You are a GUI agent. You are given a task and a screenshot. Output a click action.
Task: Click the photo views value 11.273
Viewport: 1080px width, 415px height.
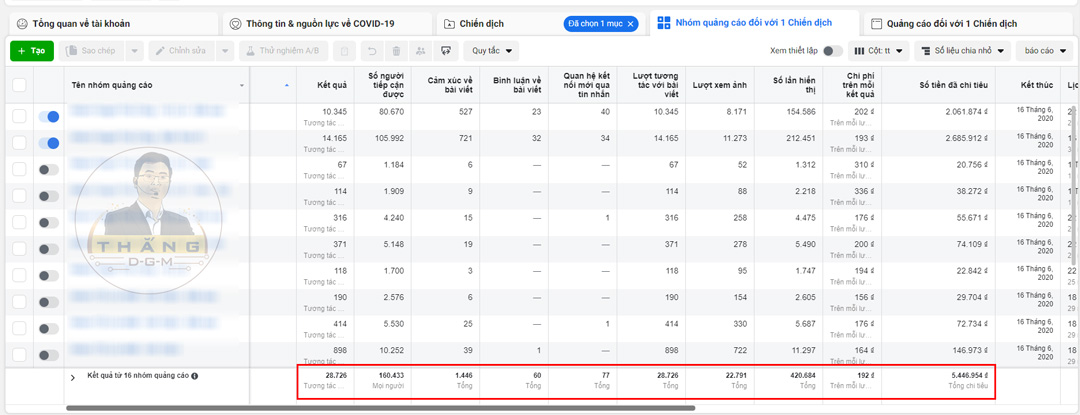click(x=734, y=138)
